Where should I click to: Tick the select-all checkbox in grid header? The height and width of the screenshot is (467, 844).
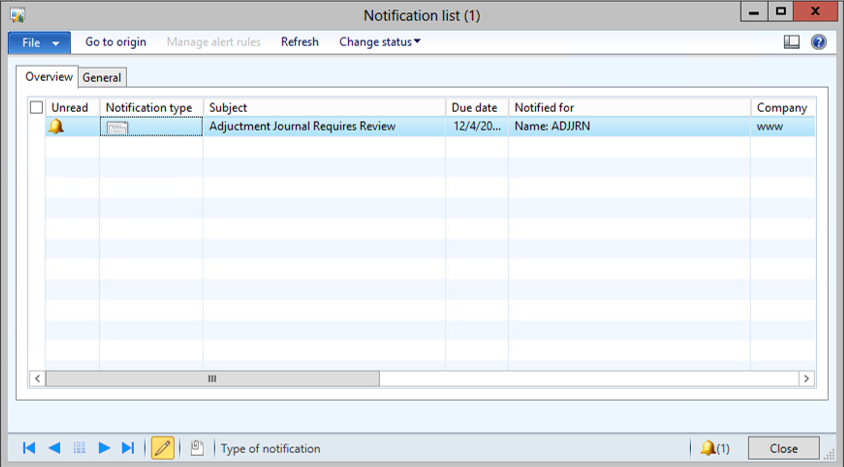(x=37, y=107)
